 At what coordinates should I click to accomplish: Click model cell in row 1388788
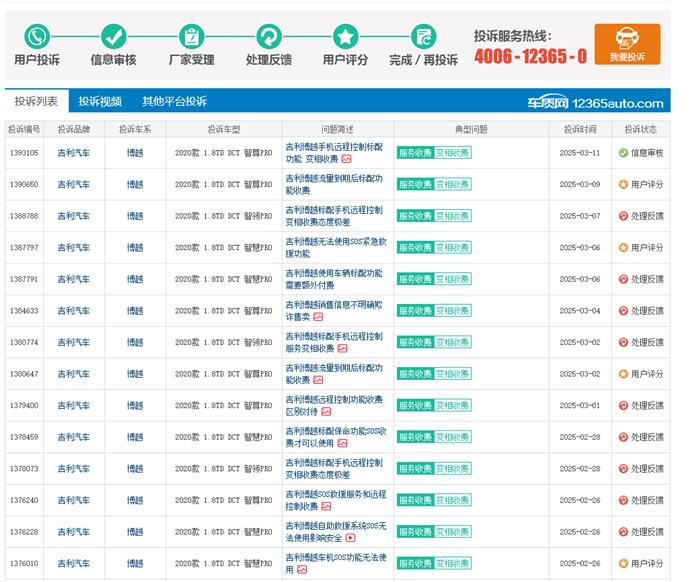[224, 216]
